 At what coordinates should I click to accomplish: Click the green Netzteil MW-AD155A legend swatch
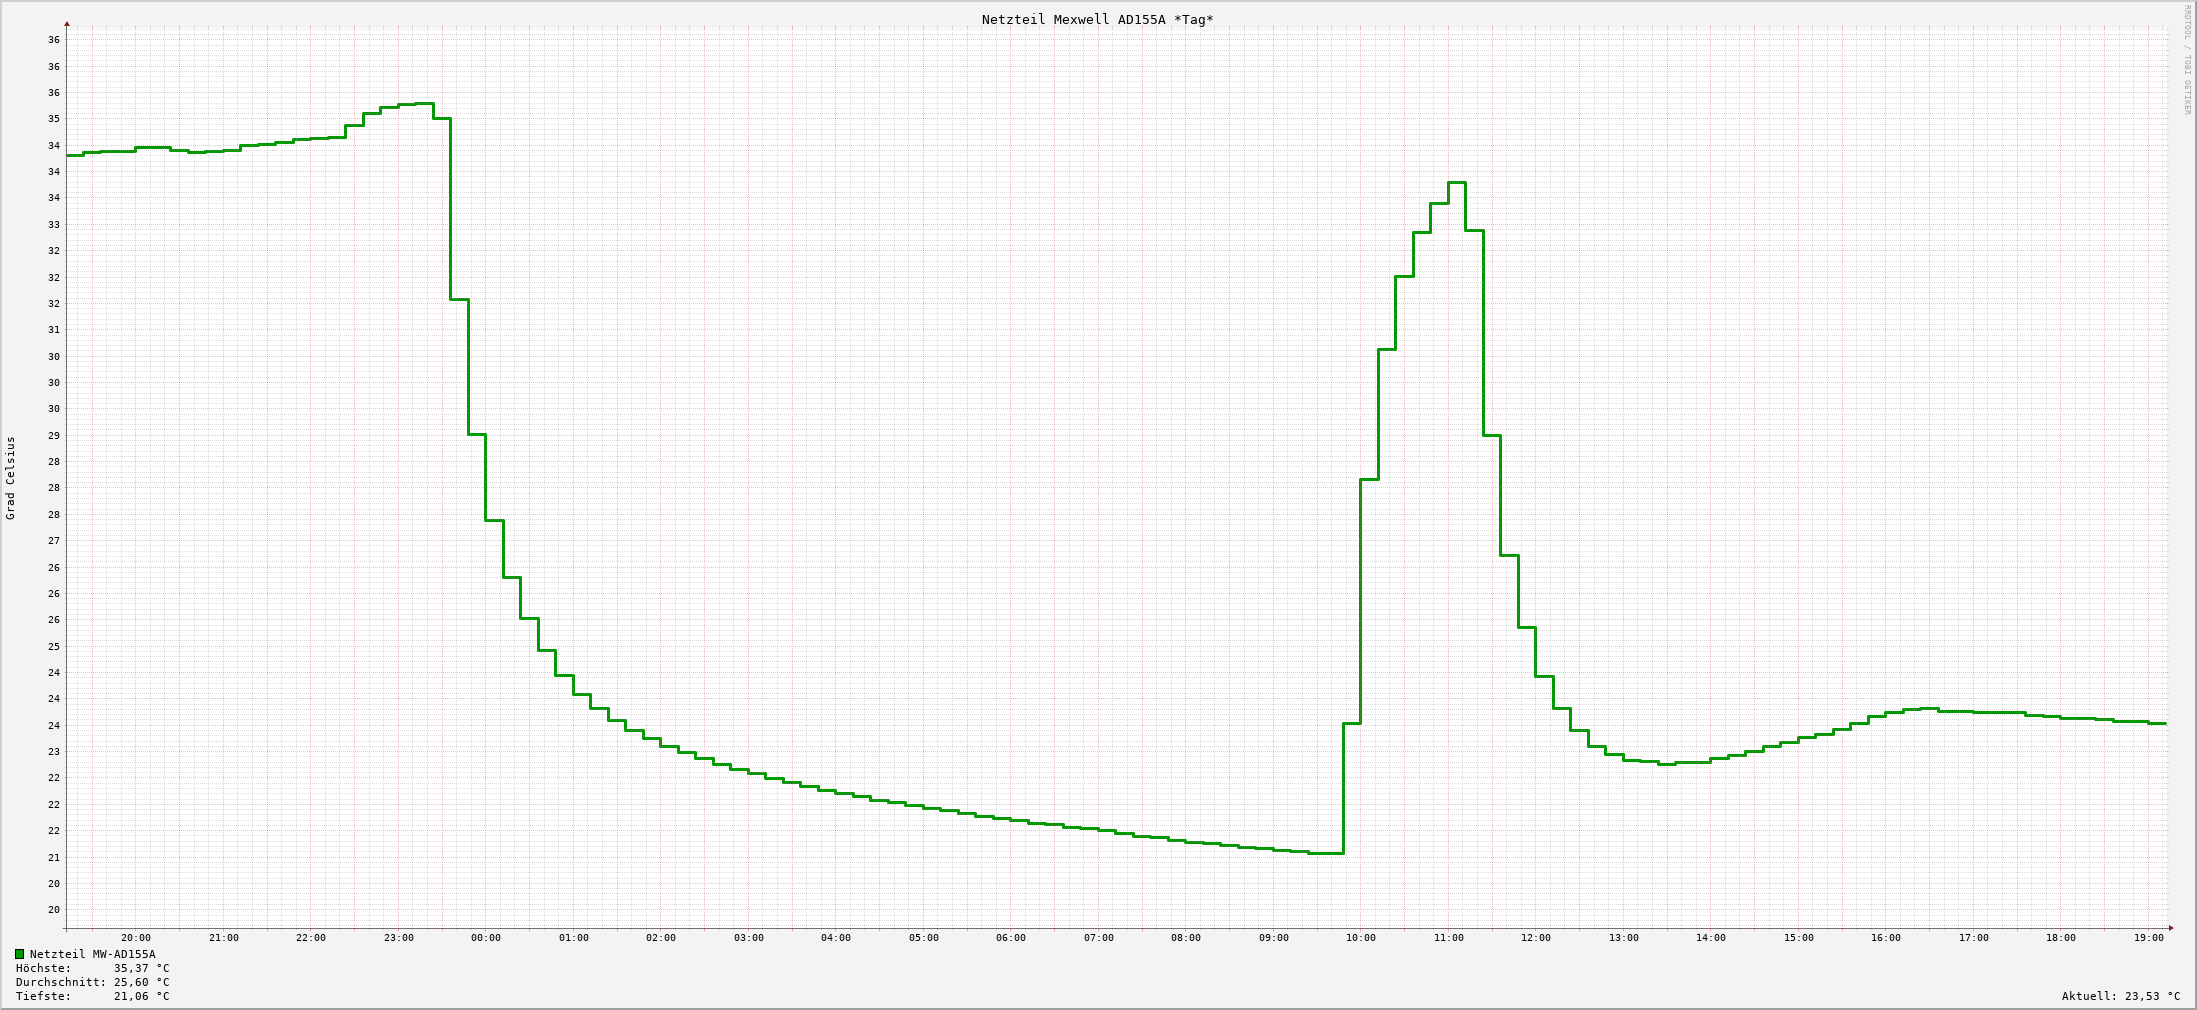coord(19,954)
